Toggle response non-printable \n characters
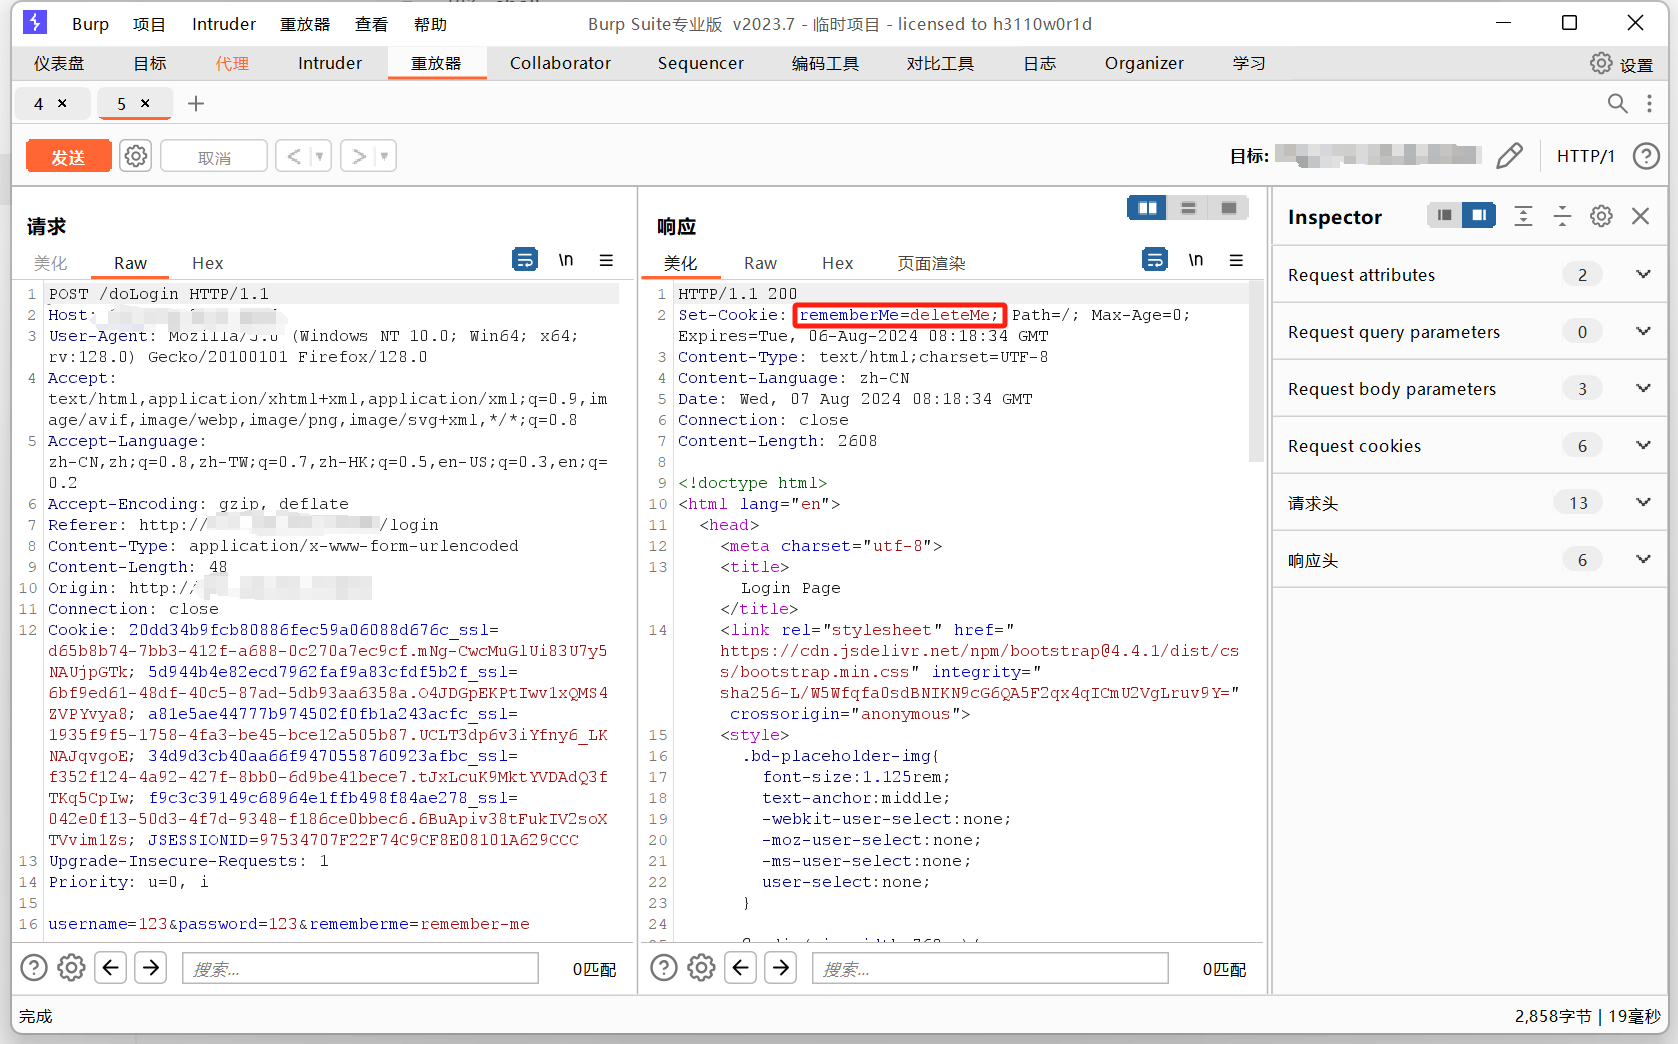The image size is (1678, 1044). 1196,260
